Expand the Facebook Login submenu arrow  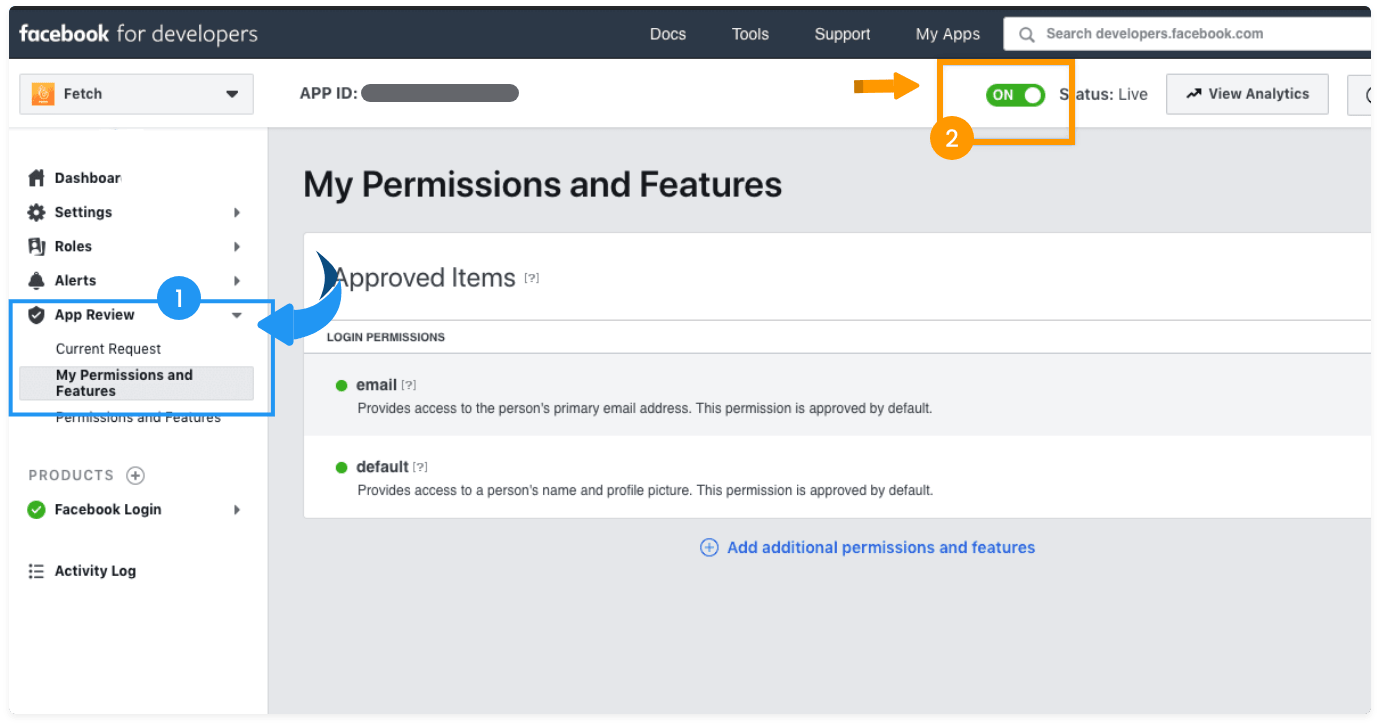tap(237, 510)
